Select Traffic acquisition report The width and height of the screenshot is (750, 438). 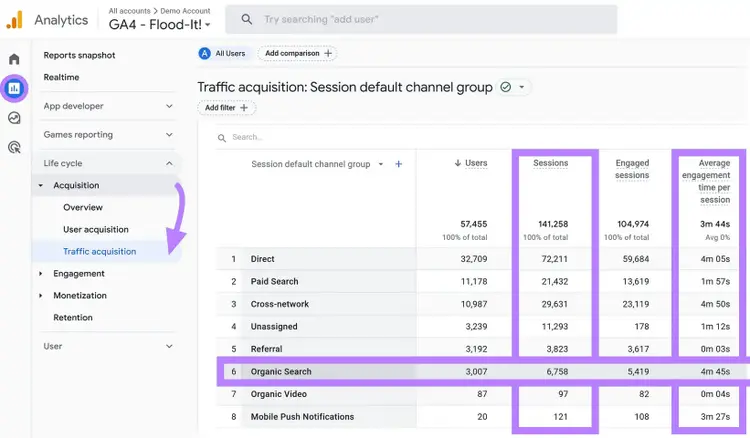point(99,252)
